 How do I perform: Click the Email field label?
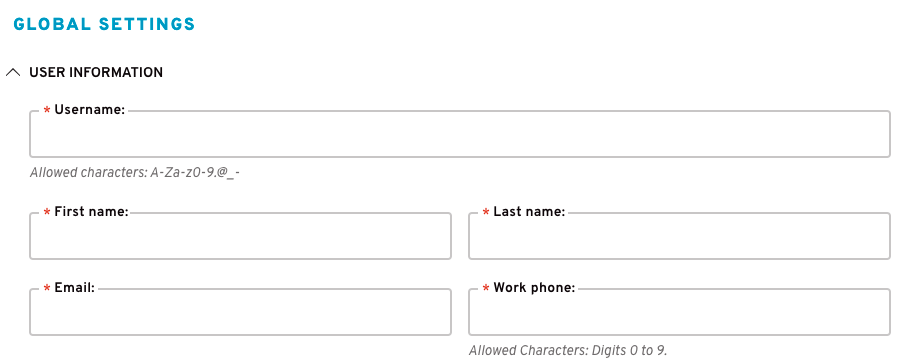[x=74, y=288]
